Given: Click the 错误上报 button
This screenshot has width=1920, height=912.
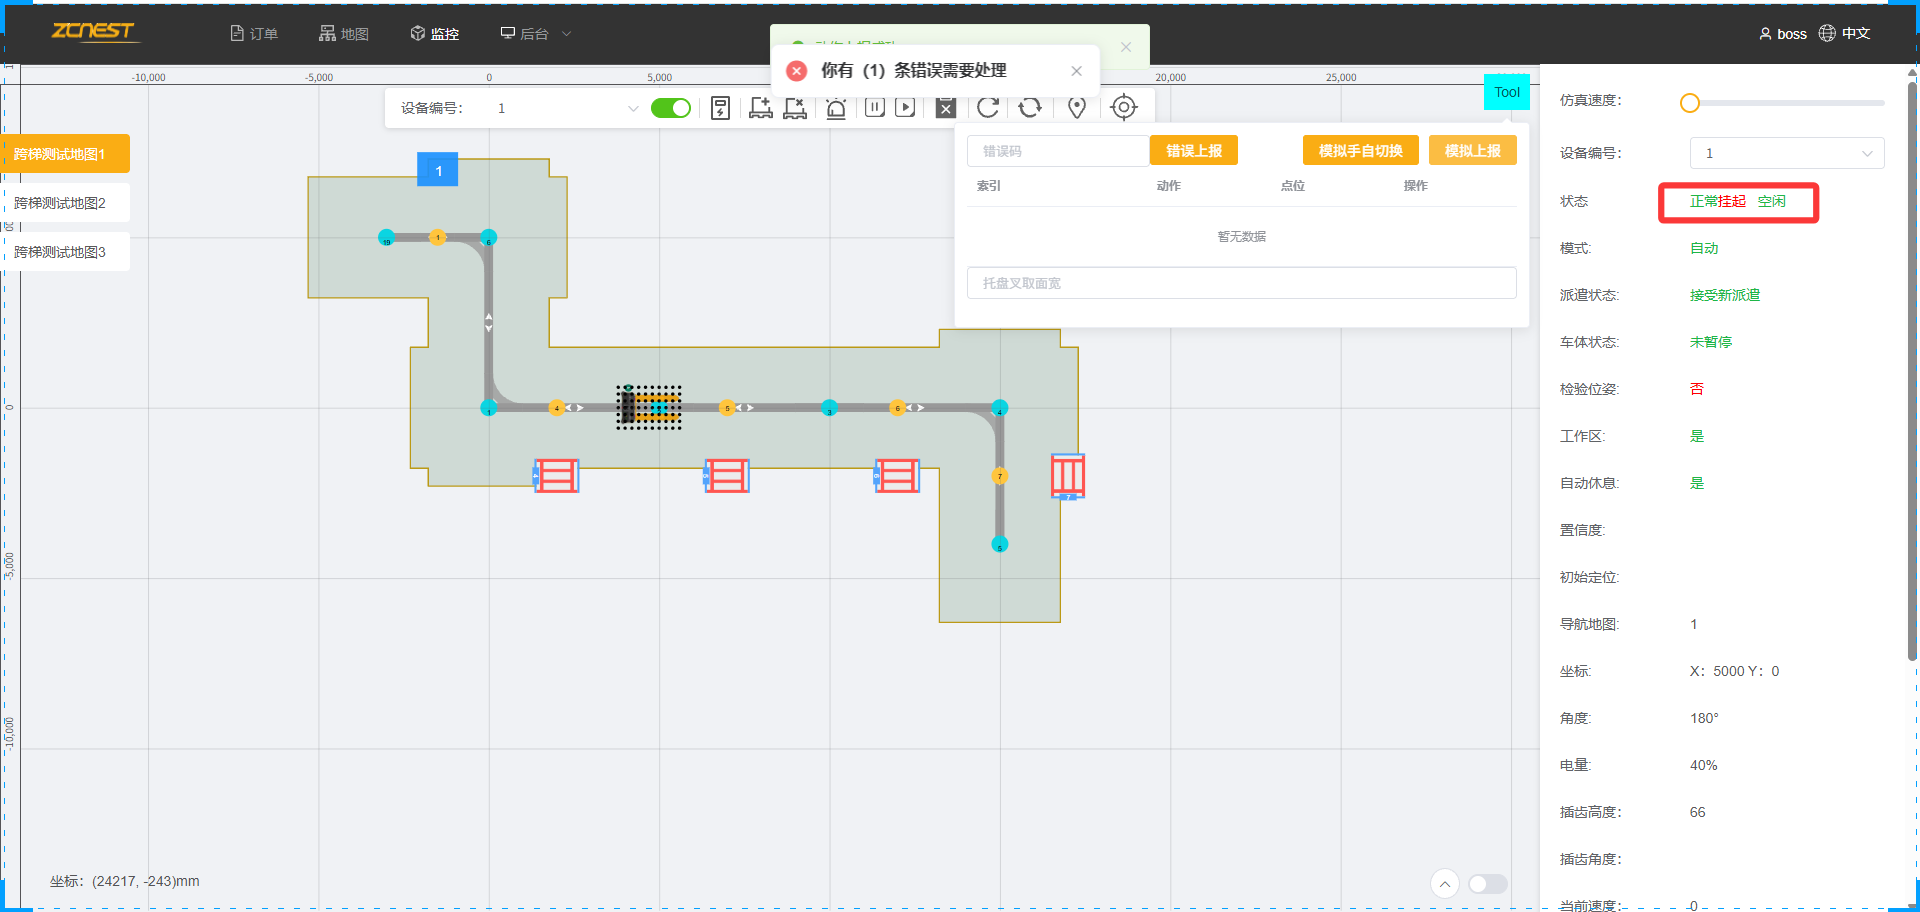Looking at the screenshot, I should click(1194, 151).
